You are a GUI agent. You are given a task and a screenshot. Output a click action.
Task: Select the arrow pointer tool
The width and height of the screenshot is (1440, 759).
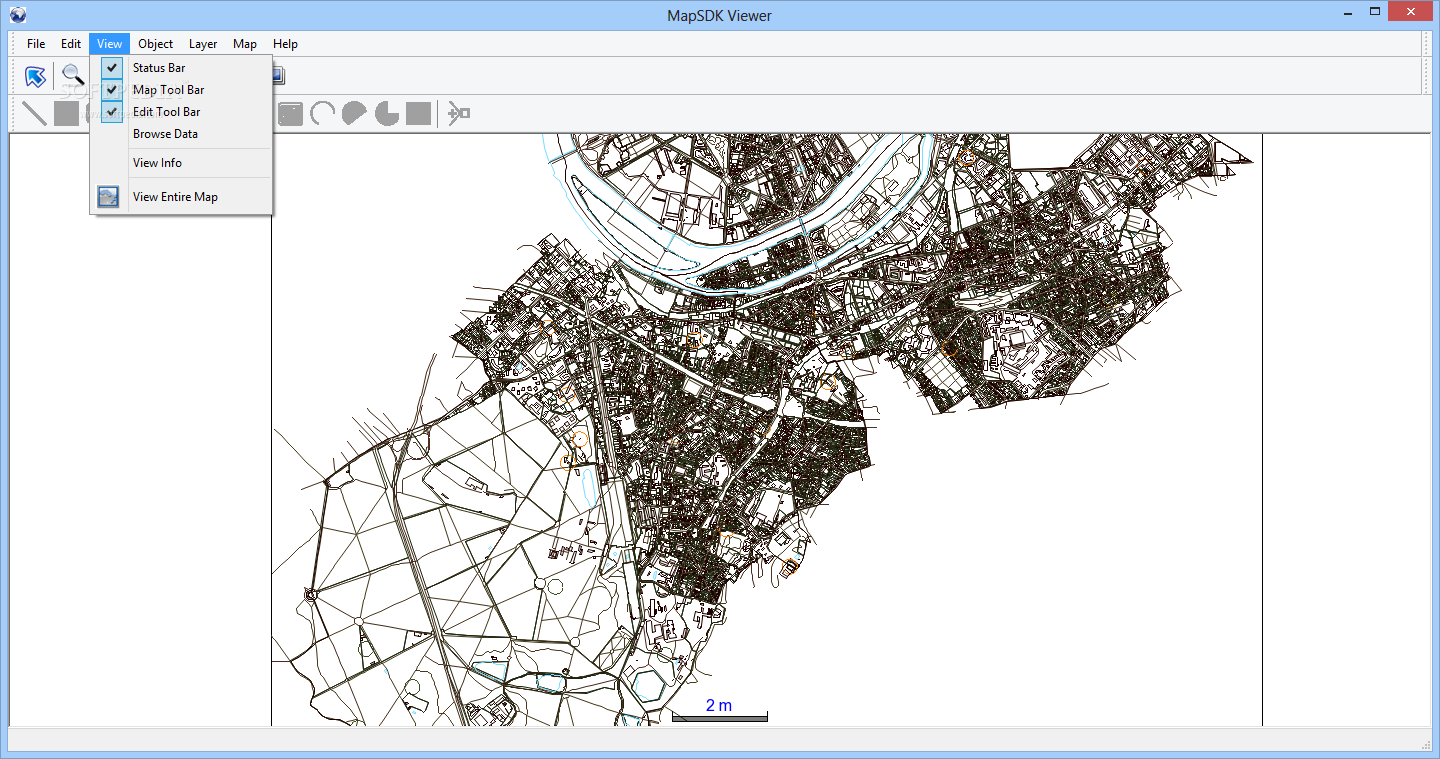(x=36, y=76)
